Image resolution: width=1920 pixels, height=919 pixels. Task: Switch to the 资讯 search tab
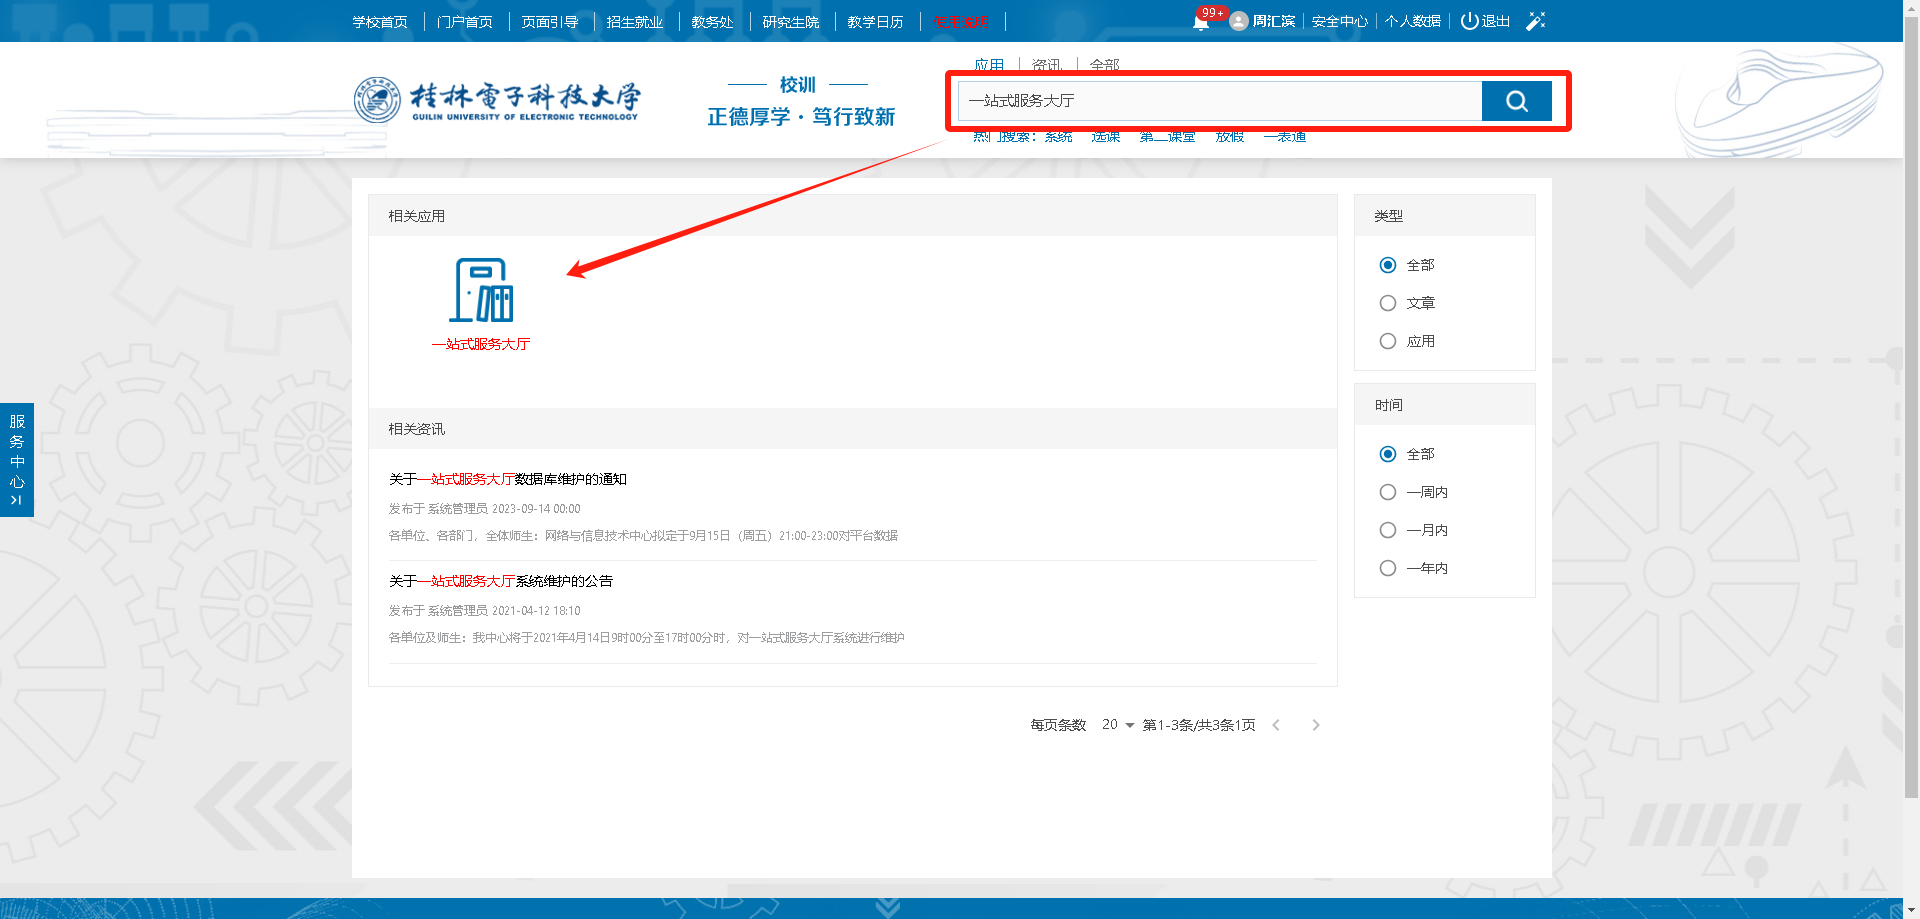1046,65
